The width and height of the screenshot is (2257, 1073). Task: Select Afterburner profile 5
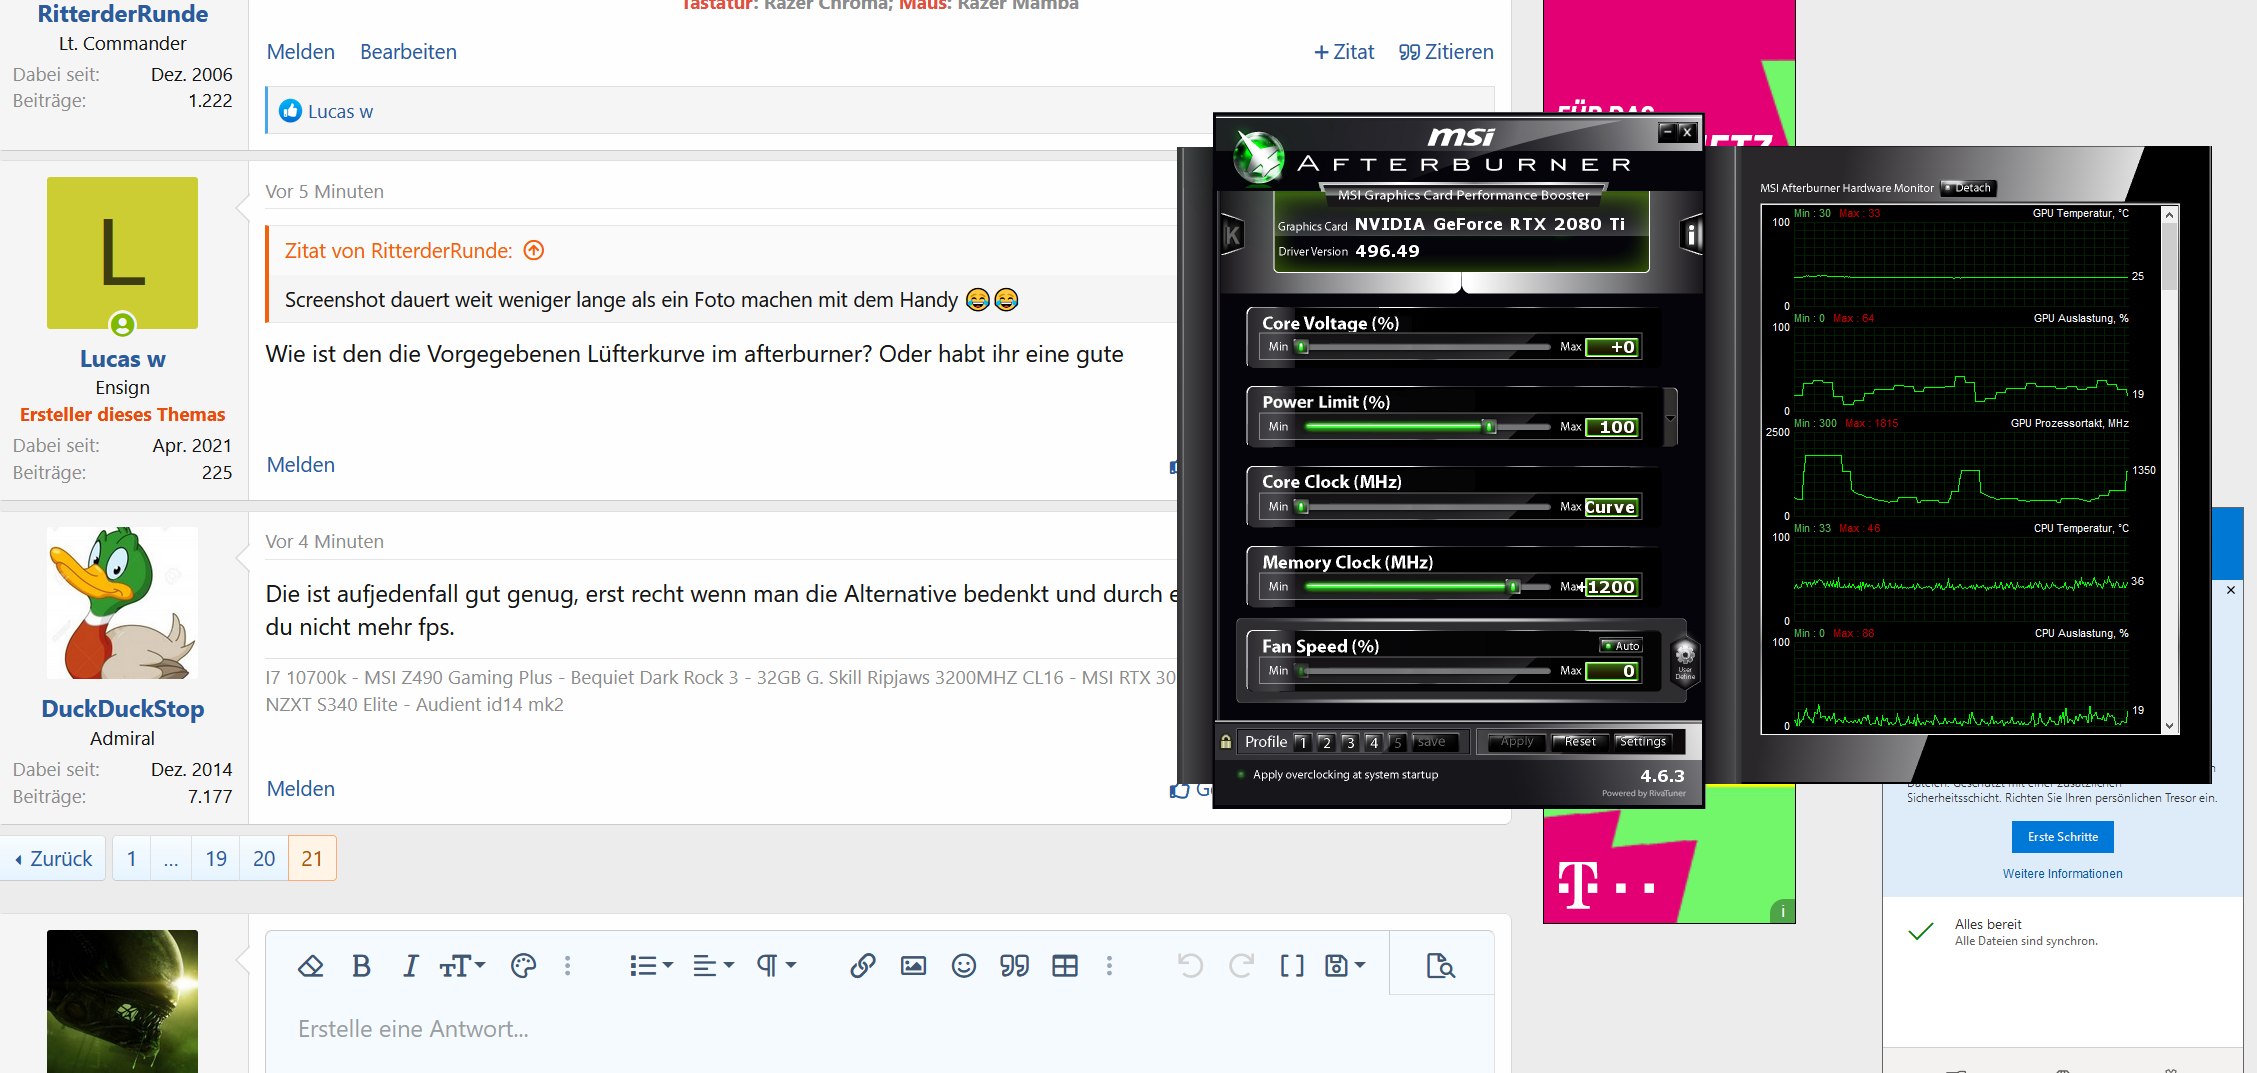[x=1398, y=742]
